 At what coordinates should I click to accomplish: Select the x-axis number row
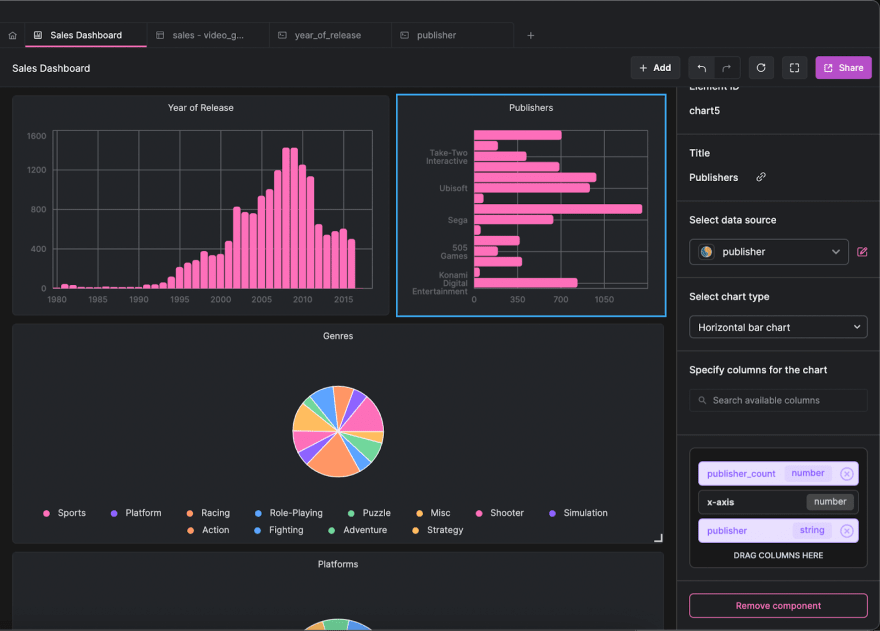[778, 502]
